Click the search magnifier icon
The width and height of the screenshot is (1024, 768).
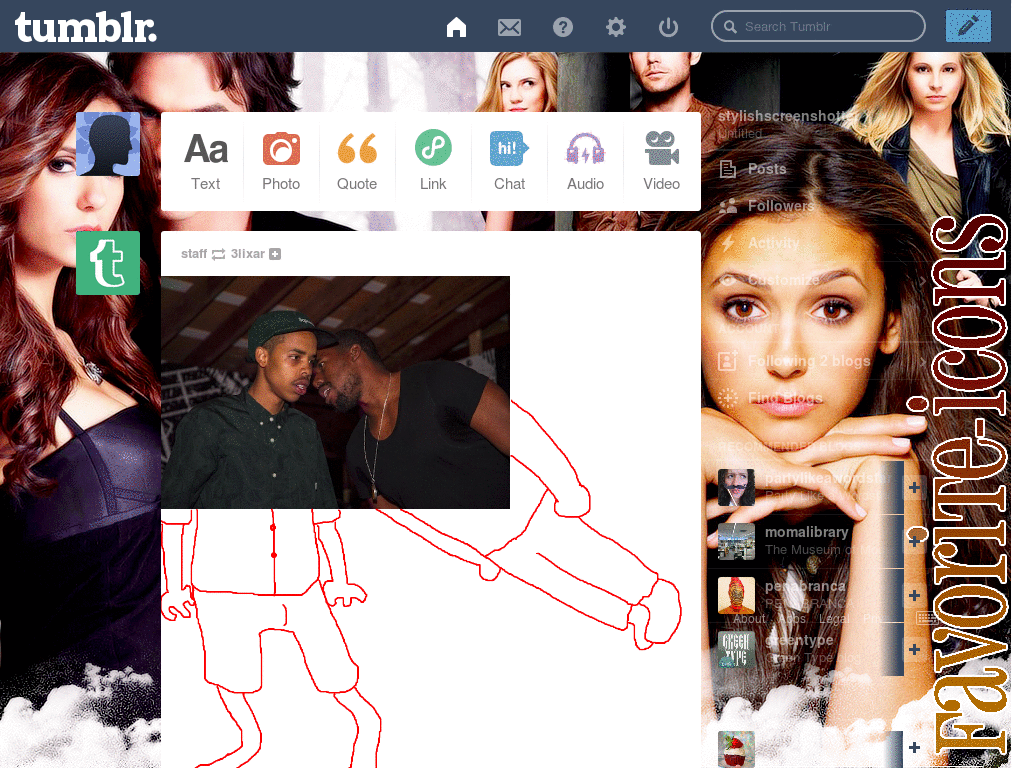[730, 27]
